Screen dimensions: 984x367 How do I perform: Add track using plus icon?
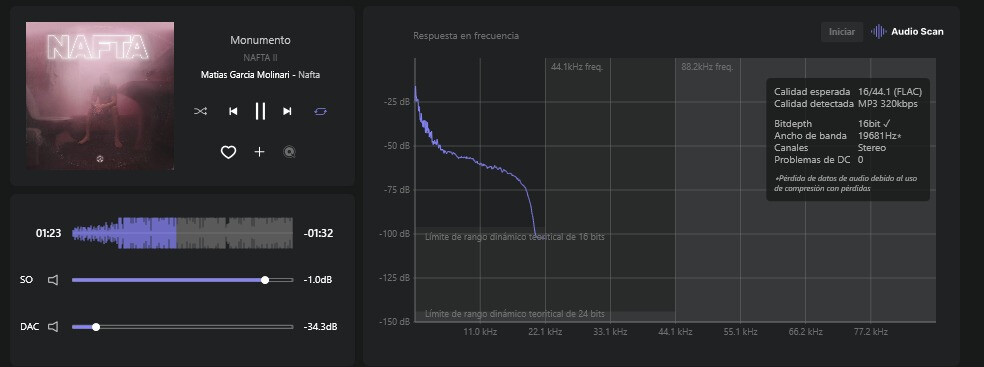point(259,152)
